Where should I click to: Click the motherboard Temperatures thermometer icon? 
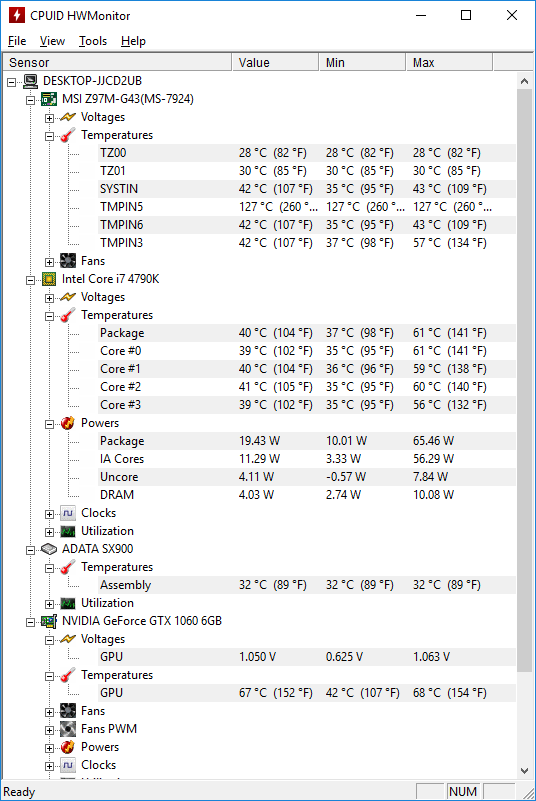coord(68,135)
